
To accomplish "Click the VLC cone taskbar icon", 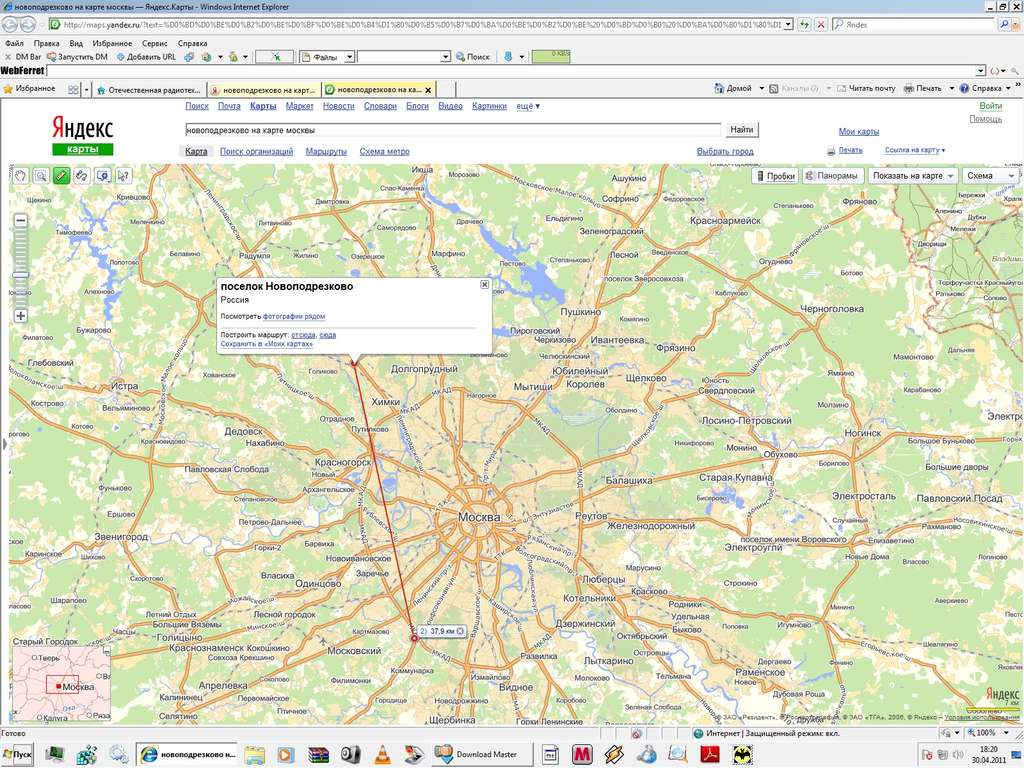I will pos(382,754).
